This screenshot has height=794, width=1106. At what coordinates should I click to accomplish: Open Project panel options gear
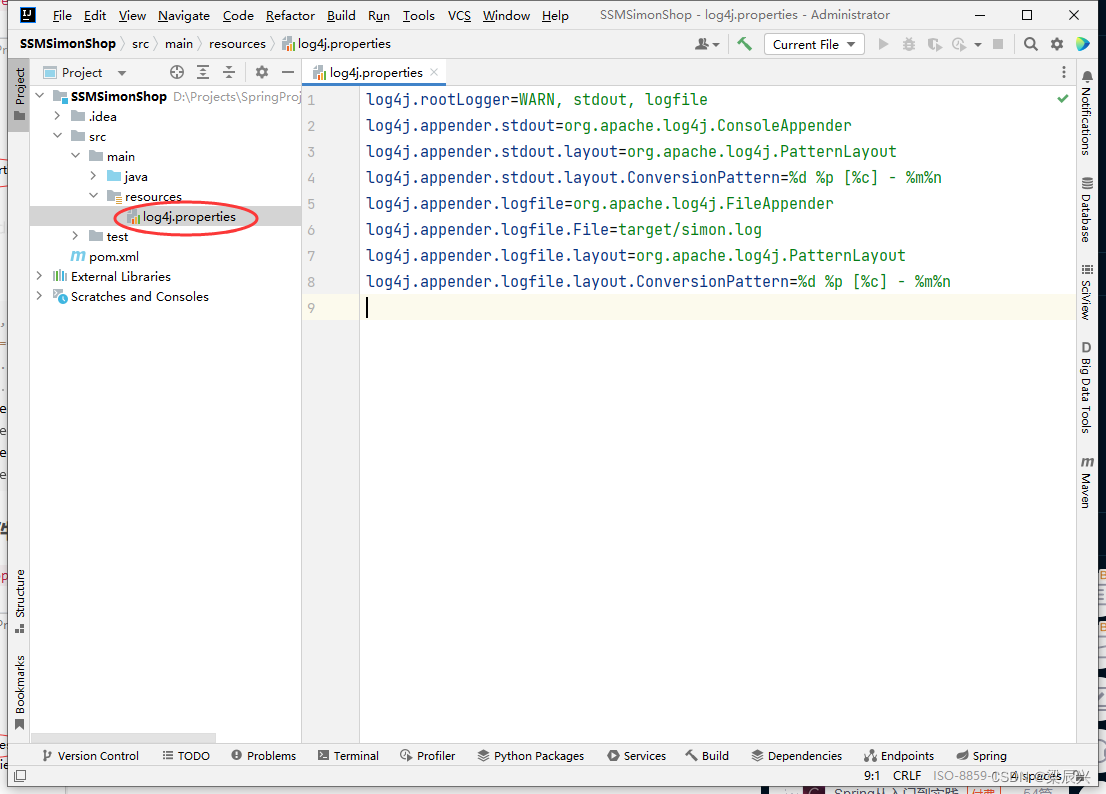pyautogui.click(x=262, y=72)
